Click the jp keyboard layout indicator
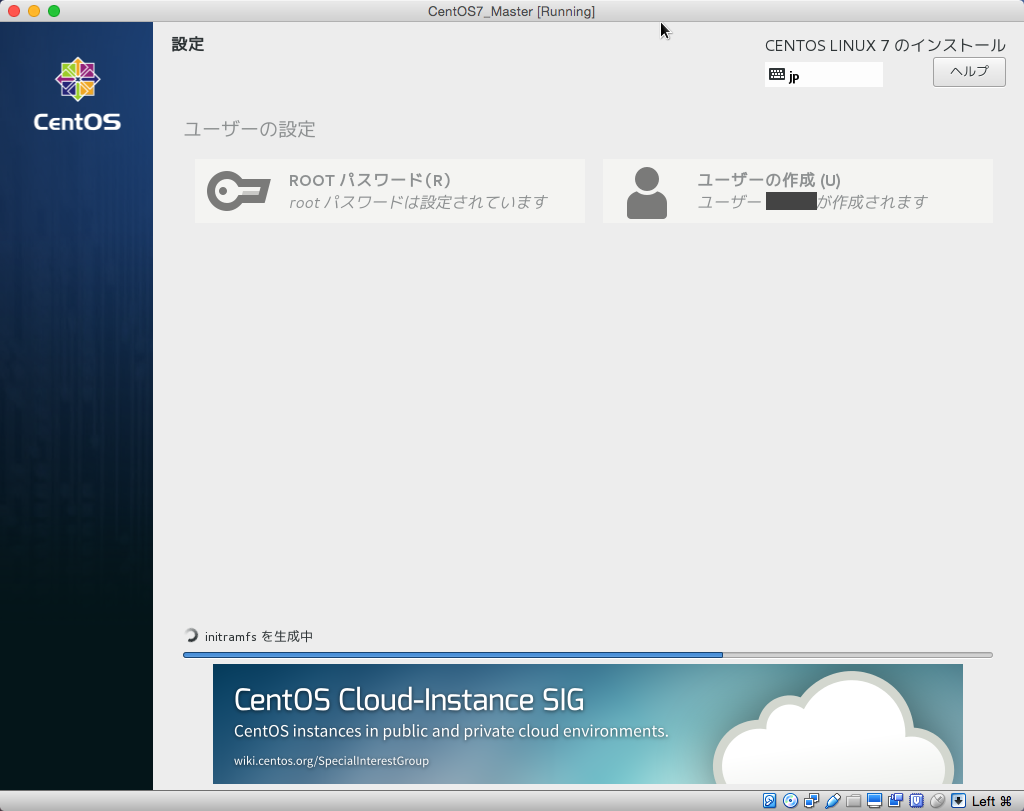 (824, 74)
